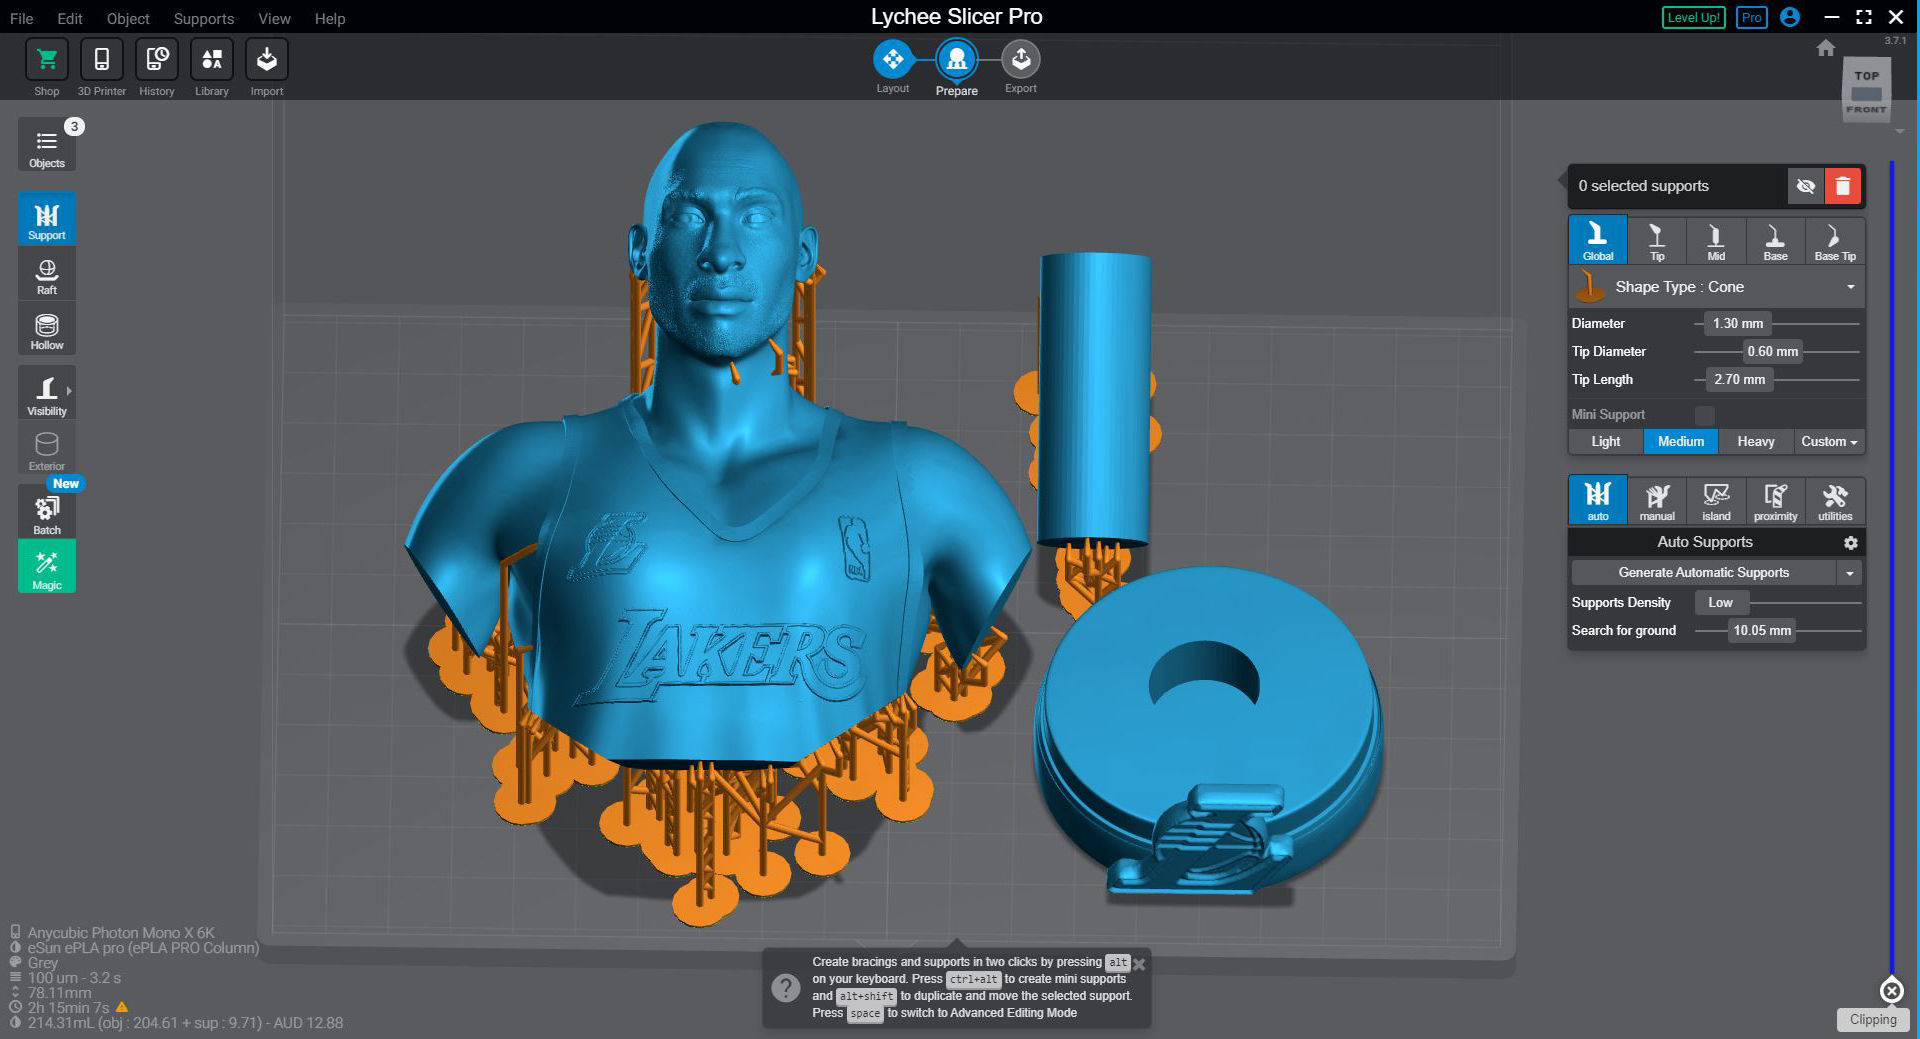Select the Support tool in left sidebar
This screenshot has width=1920, height=1039.
pos(46,219)
